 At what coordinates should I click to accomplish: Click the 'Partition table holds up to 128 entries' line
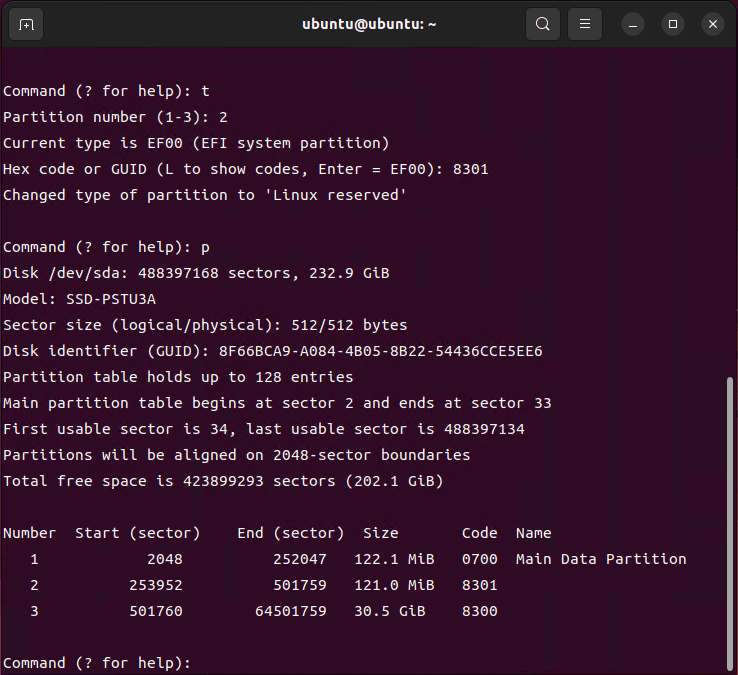click(178, 377)
